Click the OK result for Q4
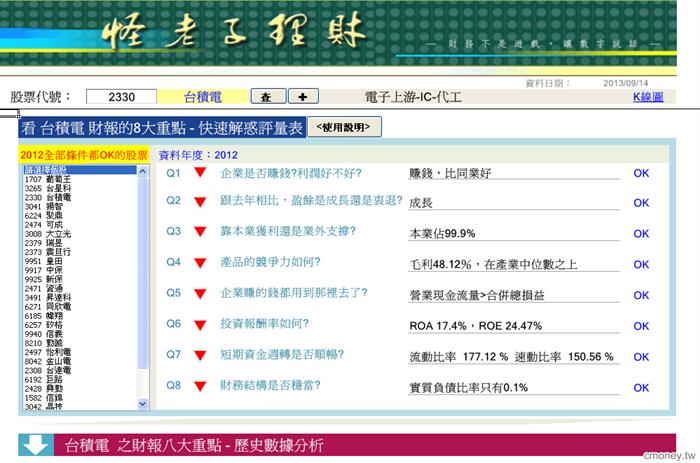 coord(641,265)
